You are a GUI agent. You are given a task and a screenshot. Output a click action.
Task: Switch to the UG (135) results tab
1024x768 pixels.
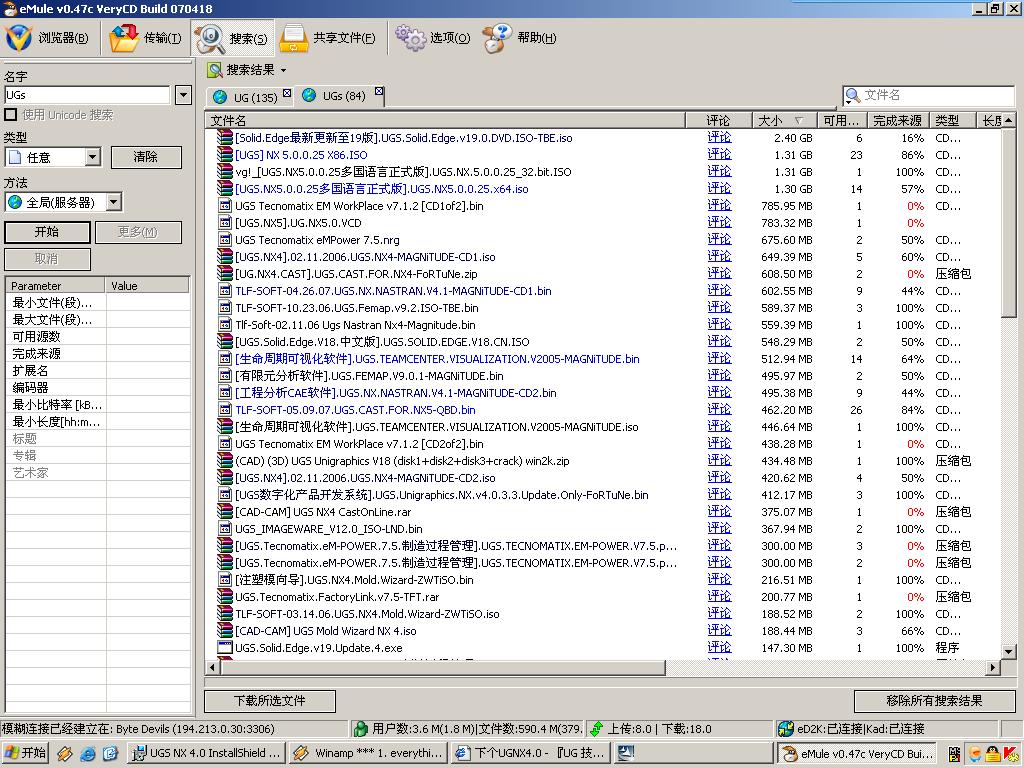[249, 97]
